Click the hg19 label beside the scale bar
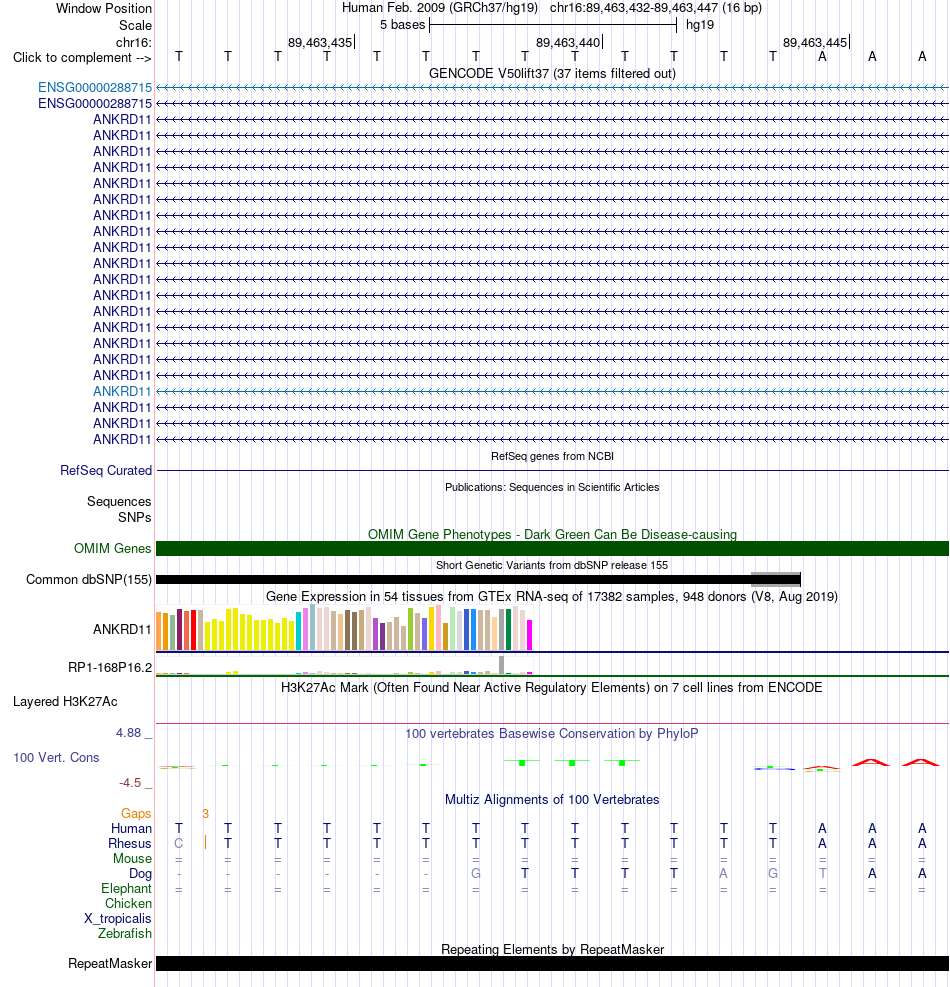 pyautogui.click(x=699, y=25)
